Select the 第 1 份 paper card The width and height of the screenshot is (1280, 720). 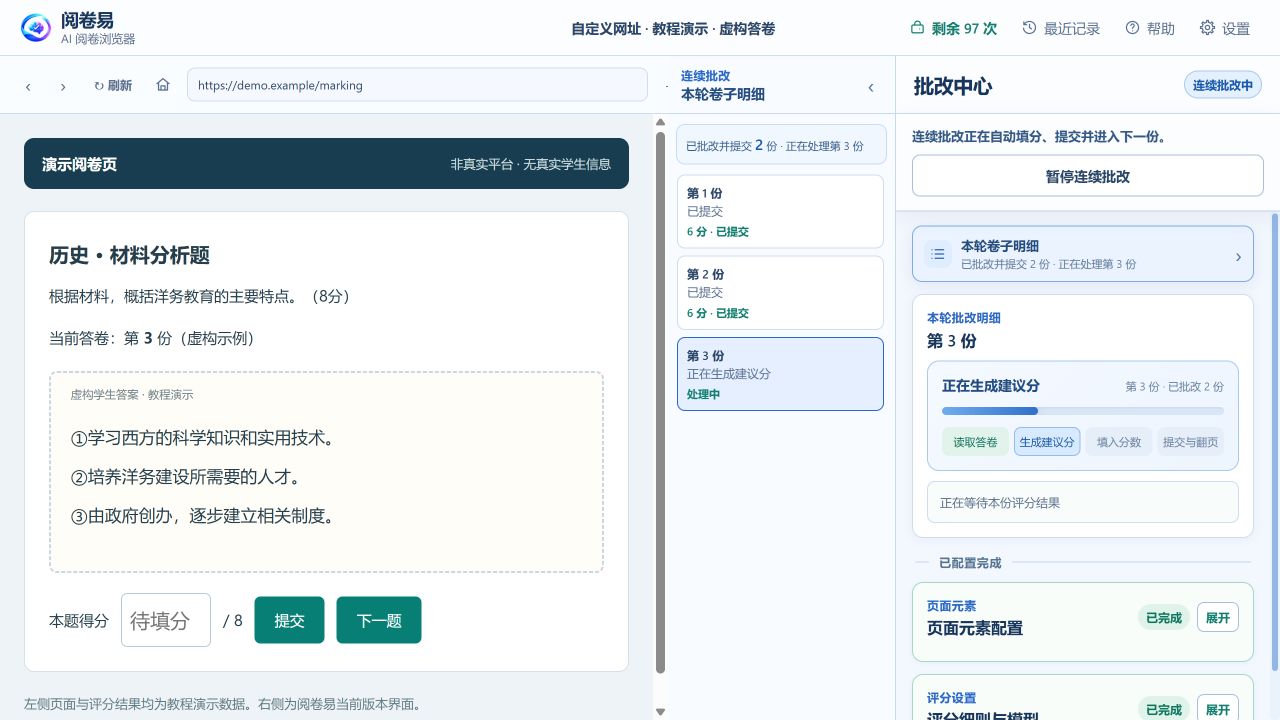(780, 212)
